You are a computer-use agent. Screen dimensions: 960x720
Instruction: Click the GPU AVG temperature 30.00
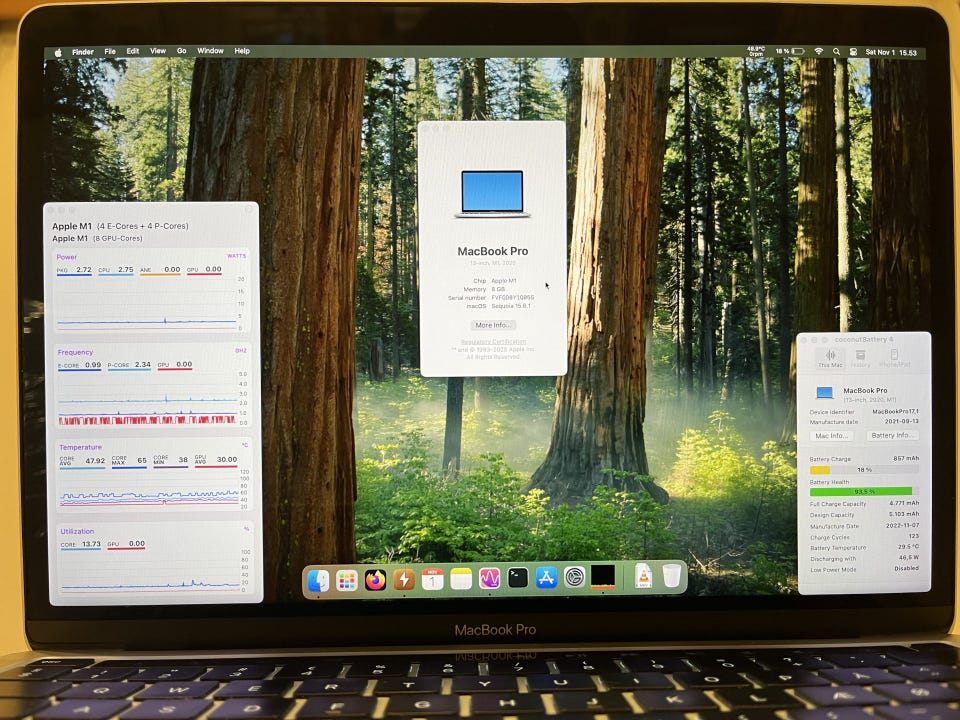pos(227,459)
